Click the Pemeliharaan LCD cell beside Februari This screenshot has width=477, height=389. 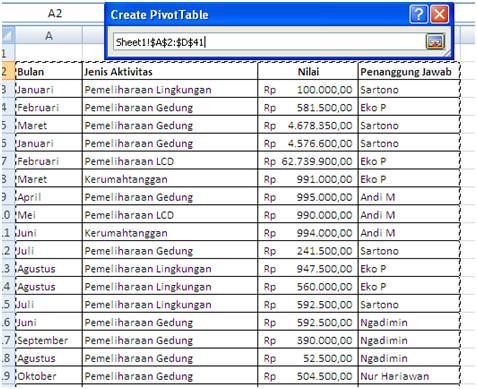(170, 162)
